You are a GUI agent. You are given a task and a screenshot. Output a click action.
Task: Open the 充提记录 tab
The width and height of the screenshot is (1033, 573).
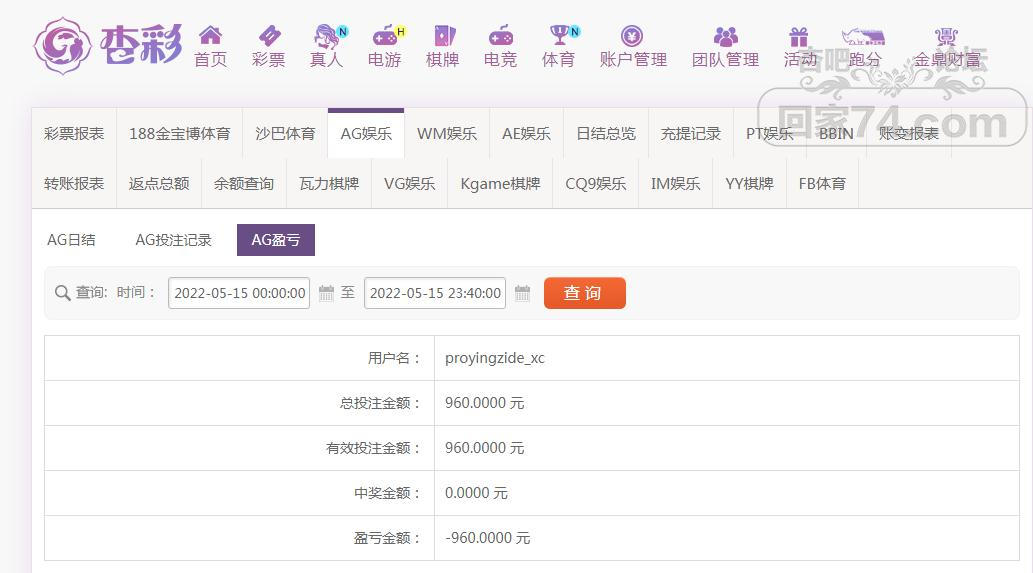(690, 133)
